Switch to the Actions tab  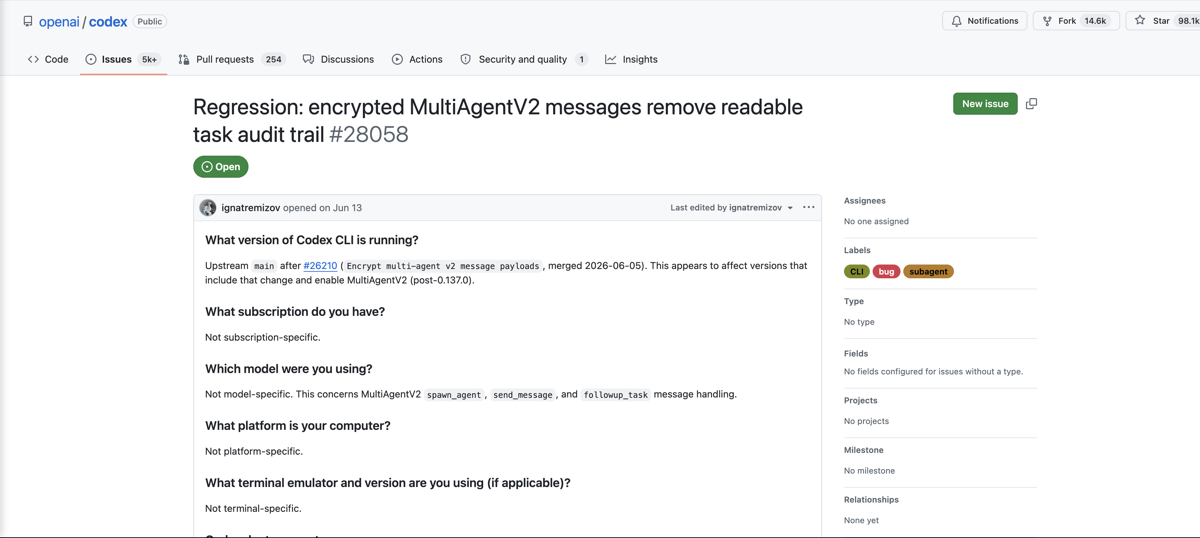click(417, 59)
